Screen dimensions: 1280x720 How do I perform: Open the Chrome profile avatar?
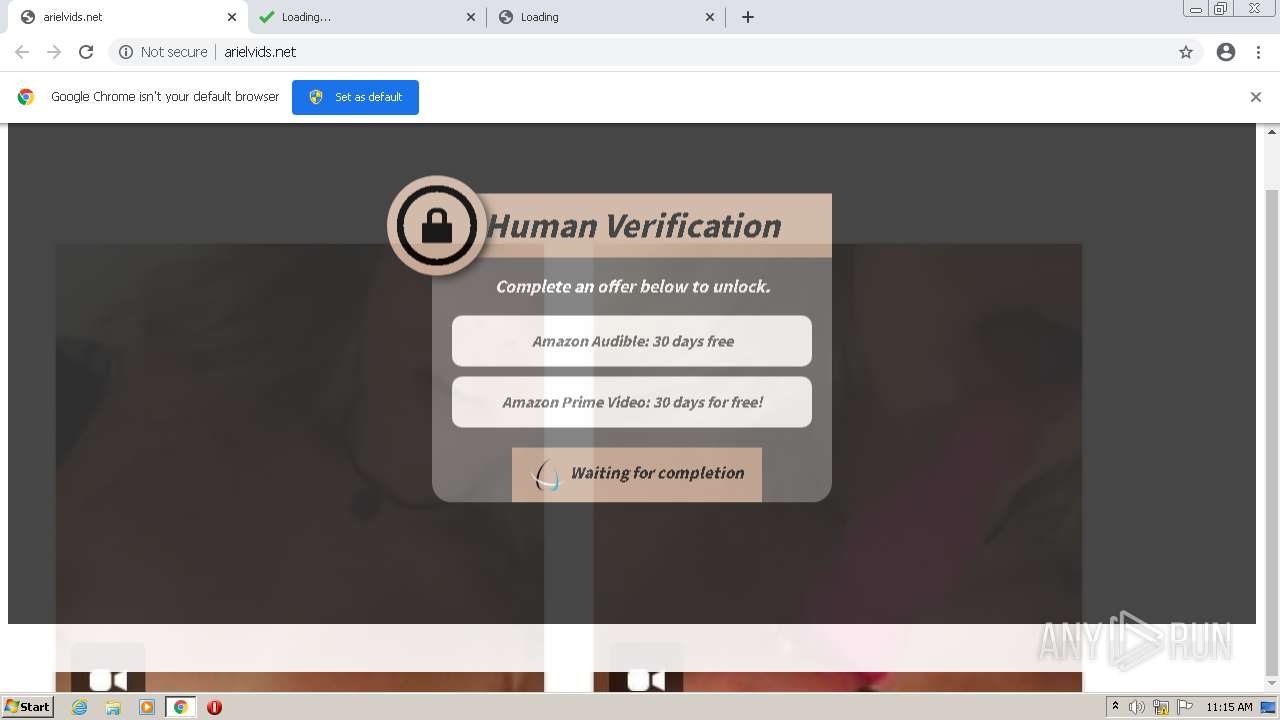pos(1226,52)
